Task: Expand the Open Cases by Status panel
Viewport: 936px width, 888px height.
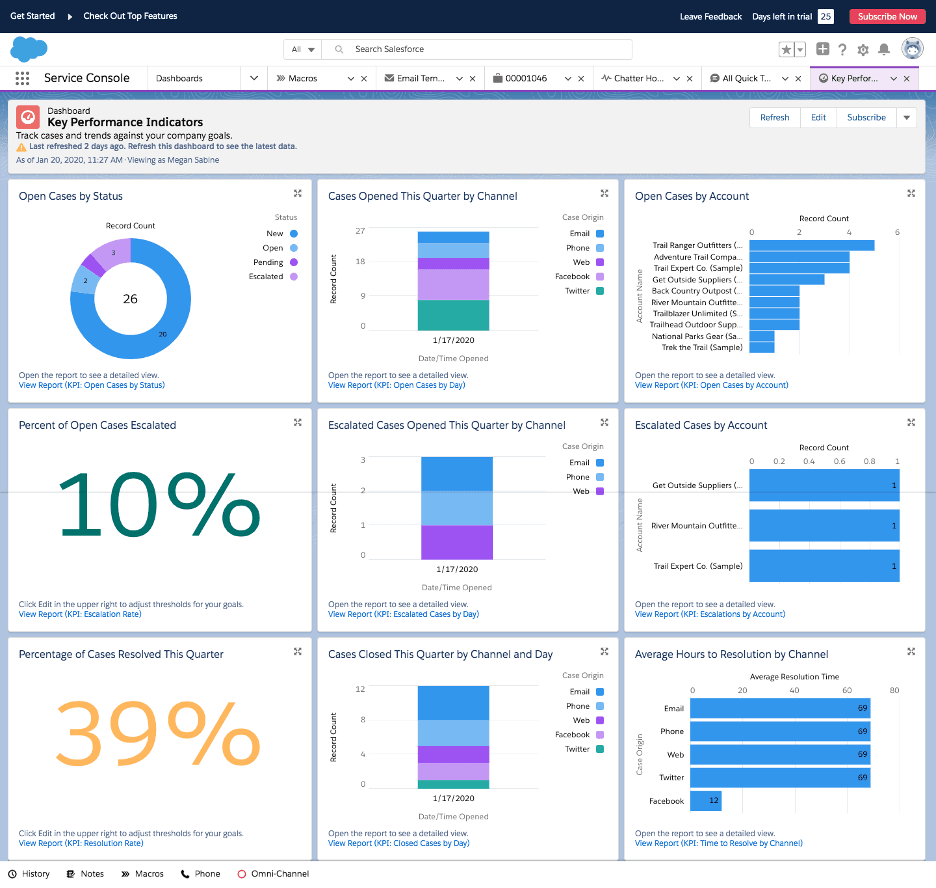Action: [x=297, y=194]
